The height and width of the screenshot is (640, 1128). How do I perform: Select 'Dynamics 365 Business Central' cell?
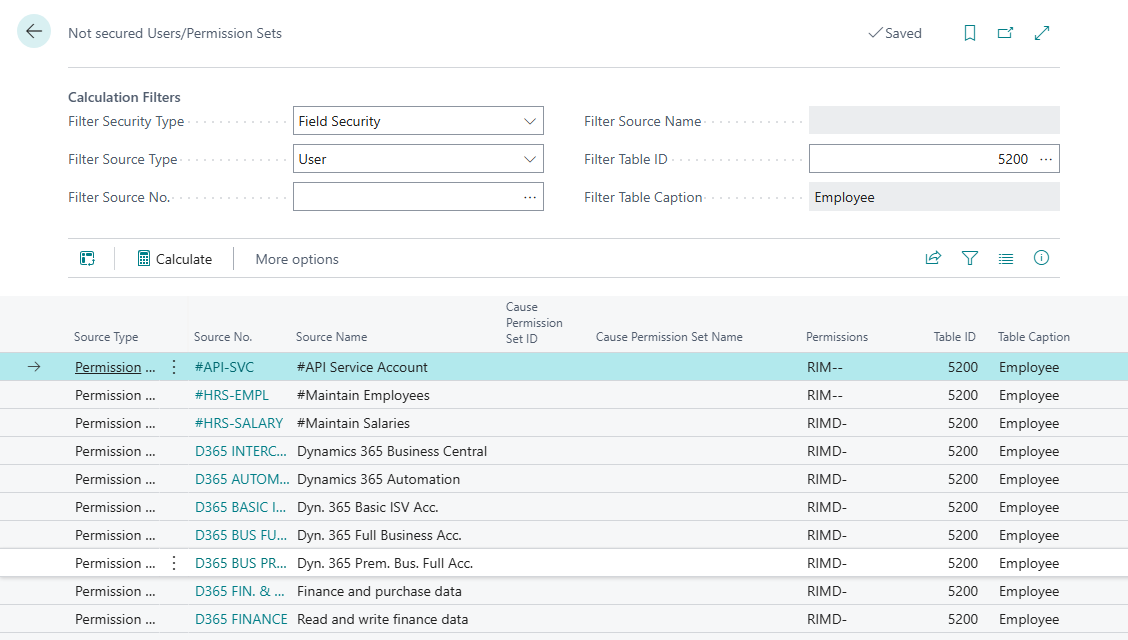(392, 451)
